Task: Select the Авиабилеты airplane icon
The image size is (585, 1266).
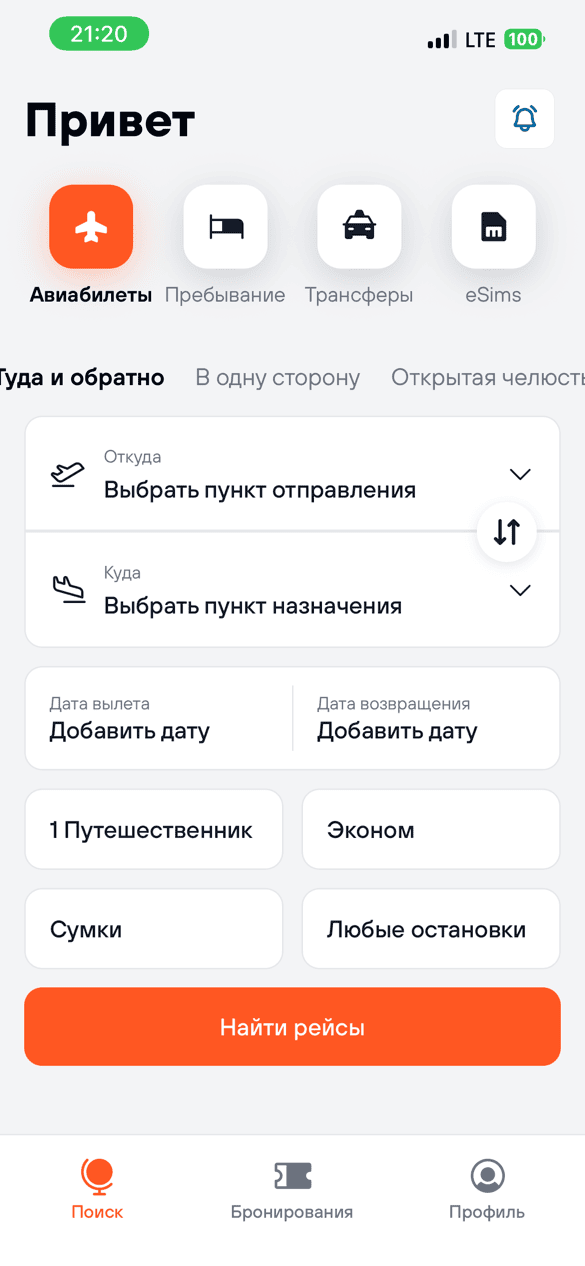Action: click(90, 227)
